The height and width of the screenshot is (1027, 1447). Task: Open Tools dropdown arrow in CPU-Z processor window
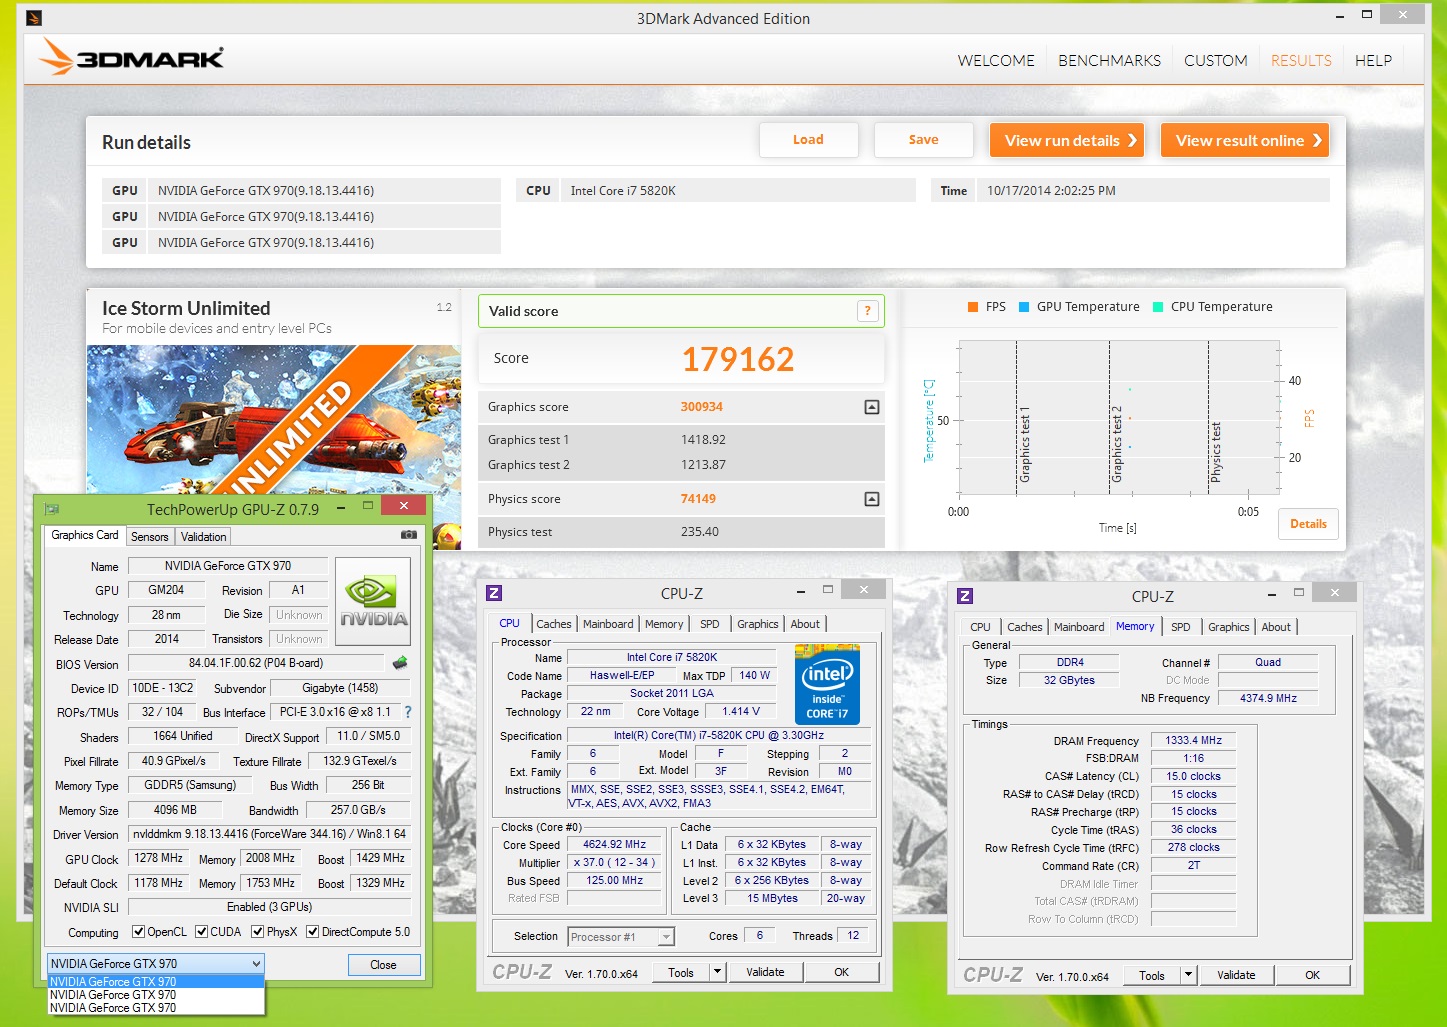(x=717, y=972)
